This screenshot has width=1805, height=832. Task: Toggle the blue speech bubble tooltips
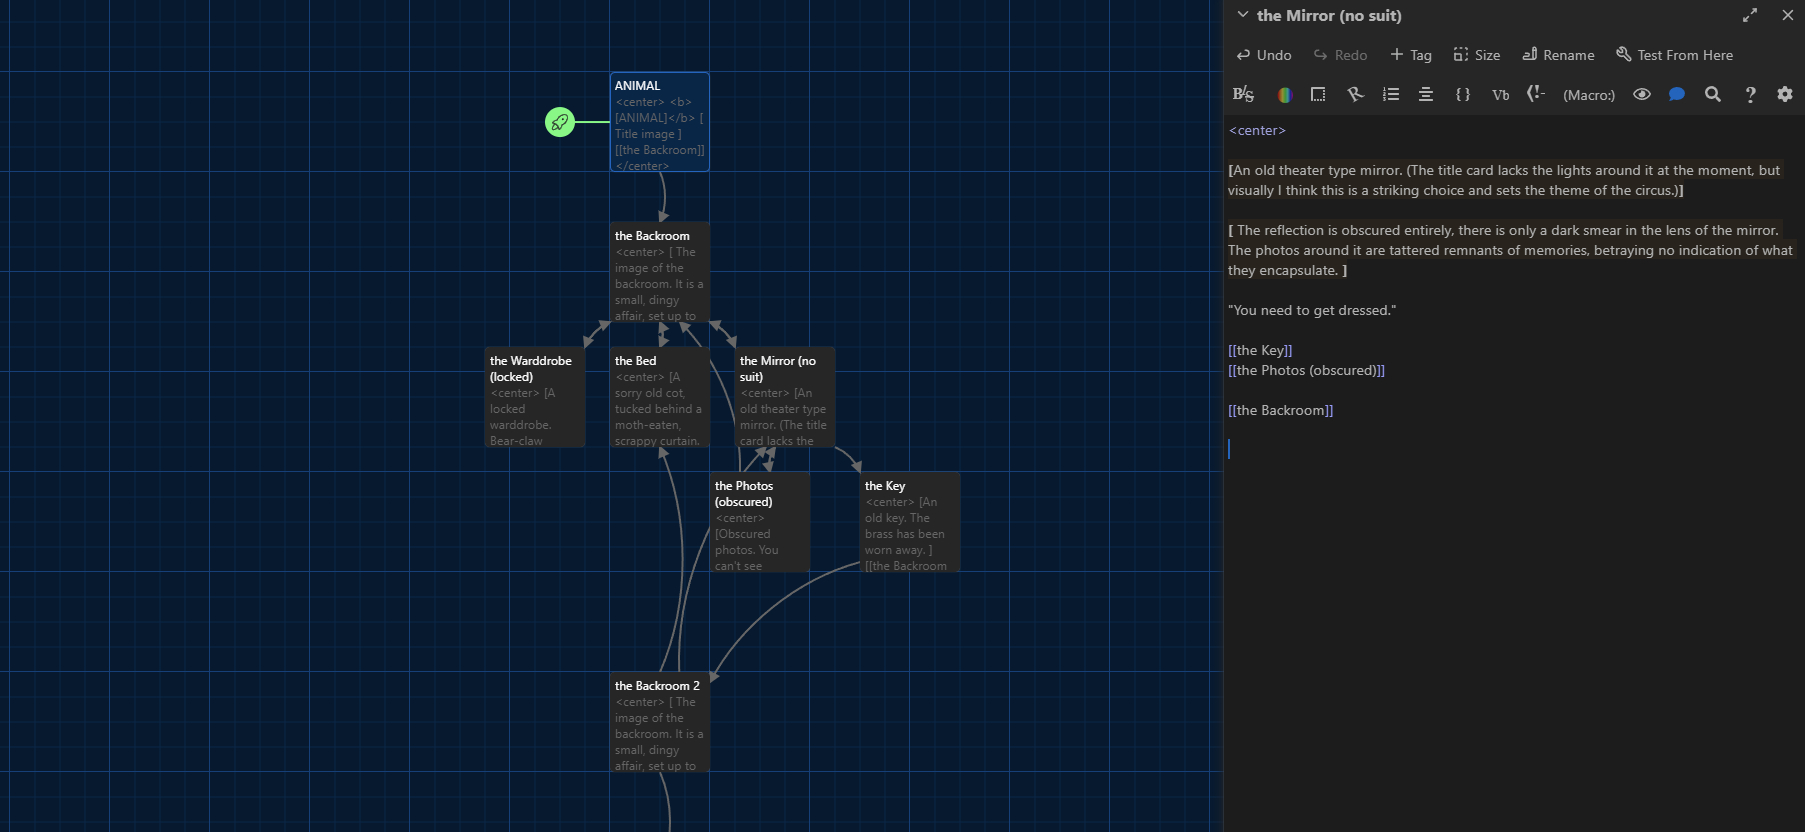[1677, 94]
